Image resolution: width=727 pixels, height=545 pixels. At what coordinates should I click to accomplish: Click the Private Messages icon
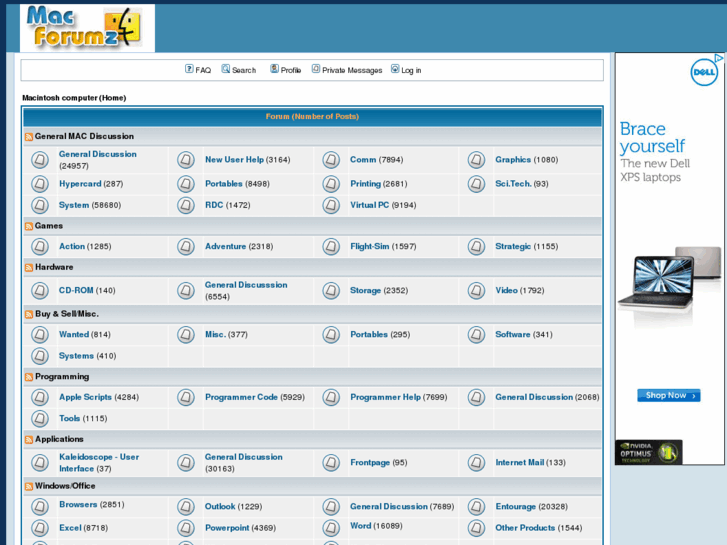(316, 69)
